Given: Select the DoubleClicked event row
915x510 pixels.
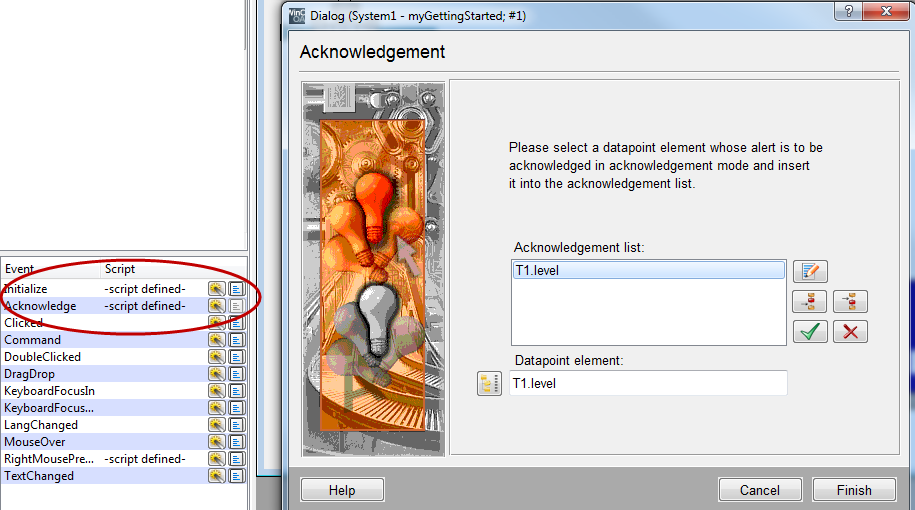Looking at the screenshot, I should click(x=124, y=357).
